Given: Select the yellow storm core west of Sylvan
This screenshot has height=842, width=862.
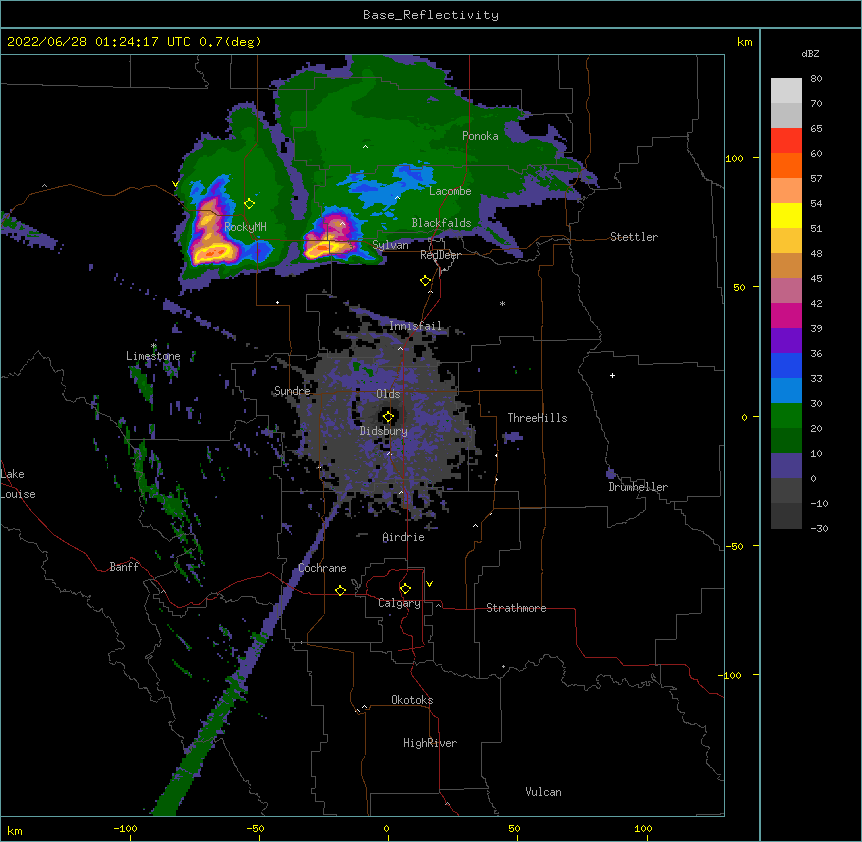Looking at the screenshot, I should (322, 250).
